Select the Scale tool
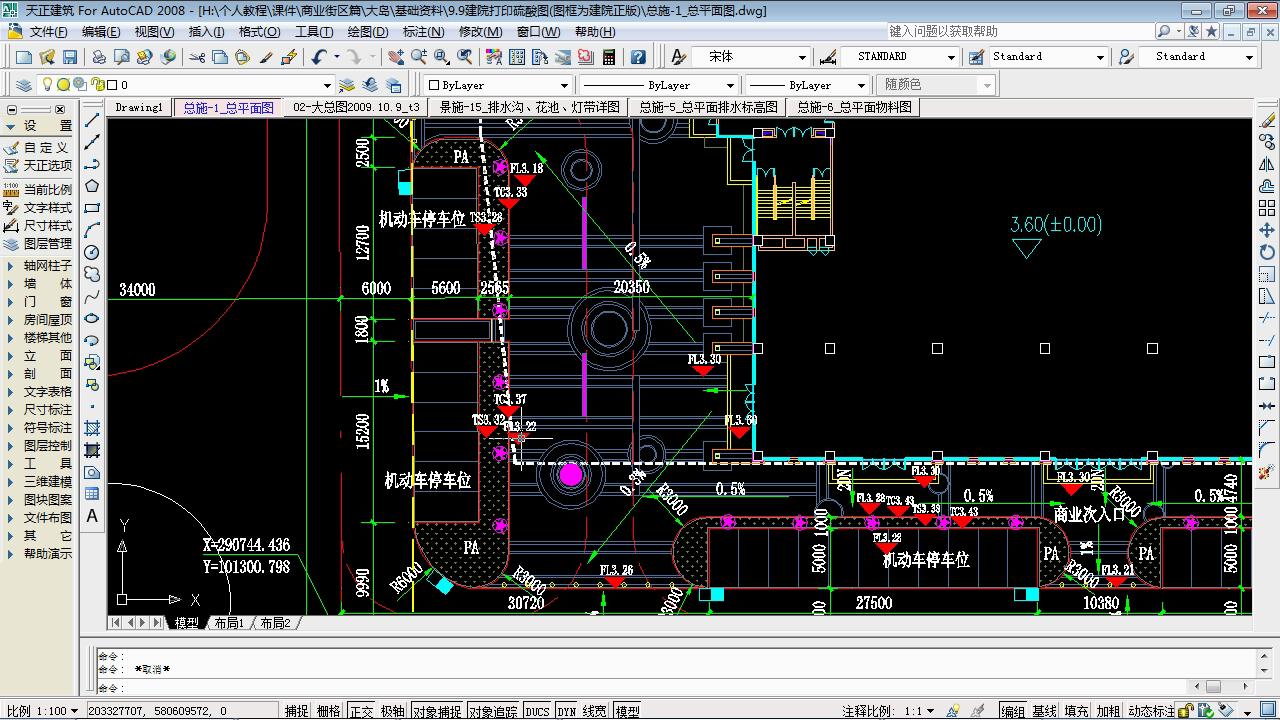Viewport: 1280px width, 720px height. 1267,274
